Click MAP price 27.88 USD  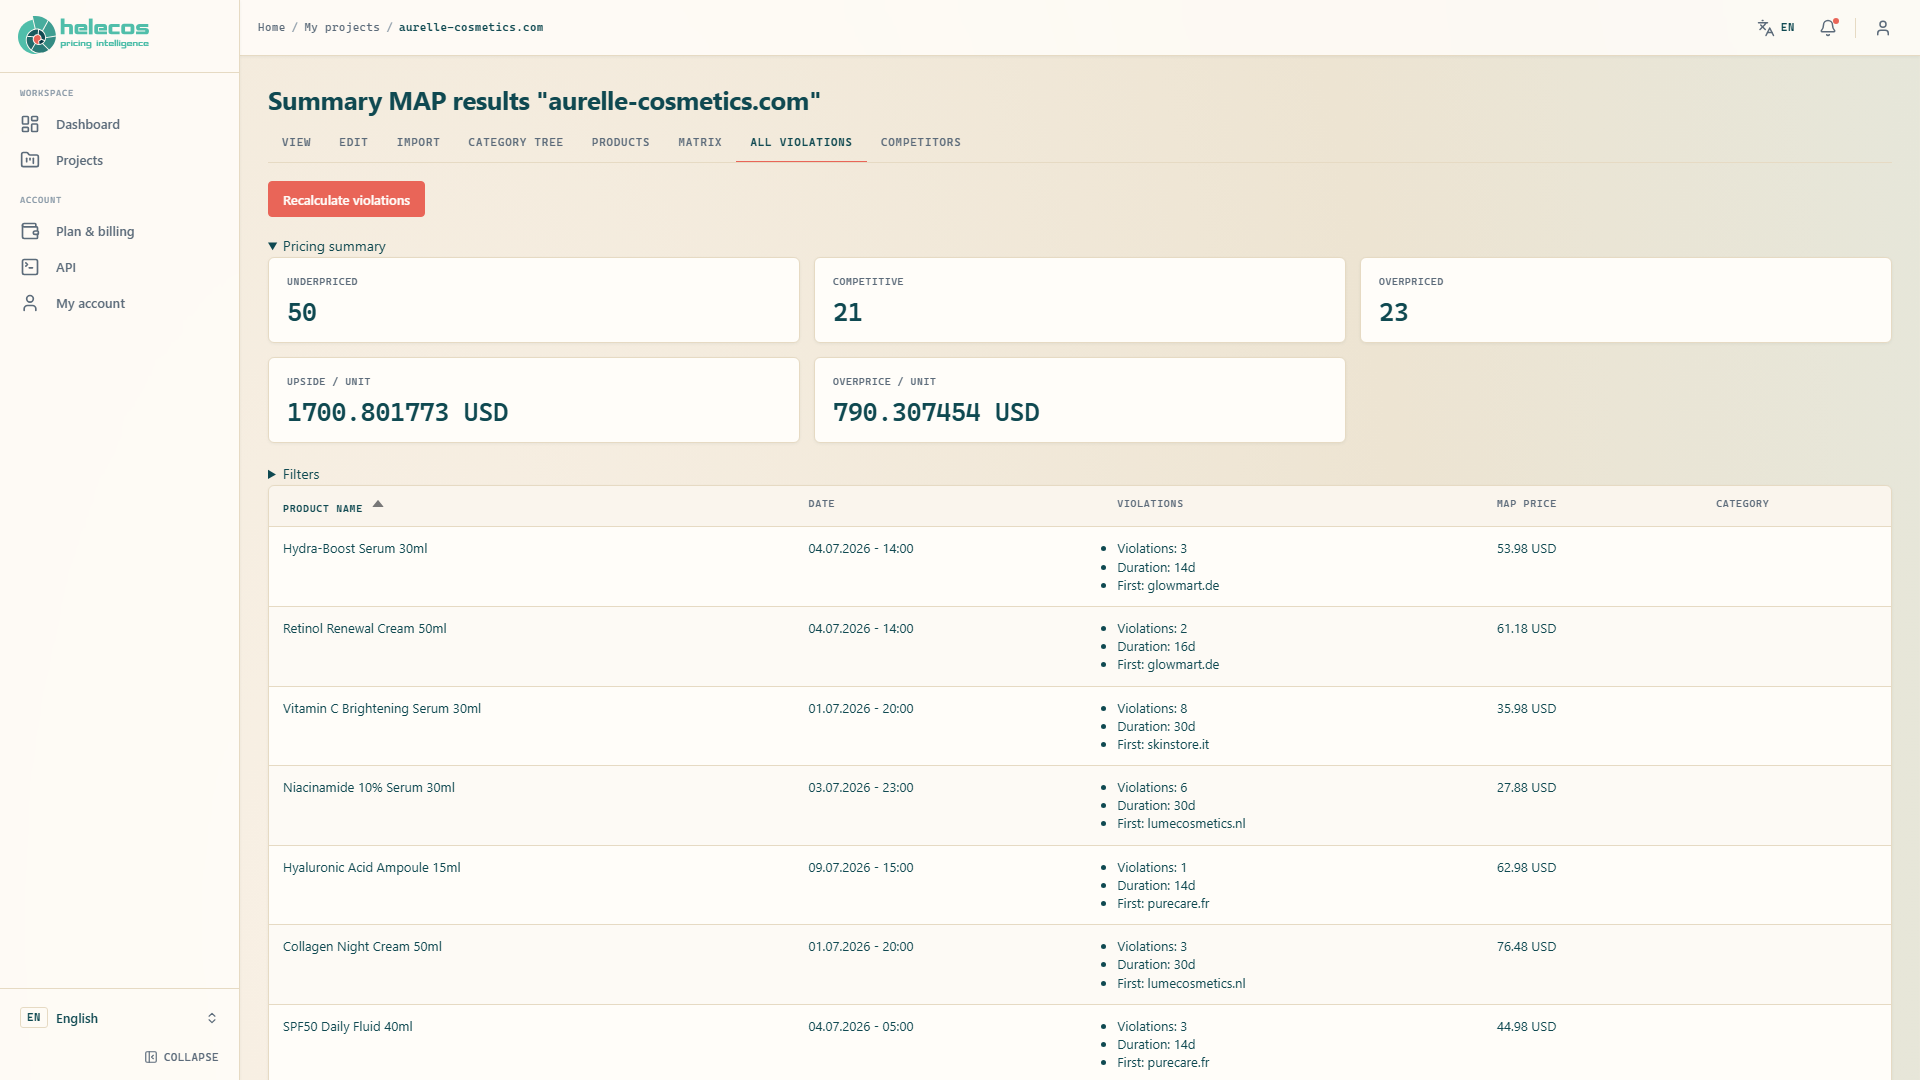(1526, 788)
